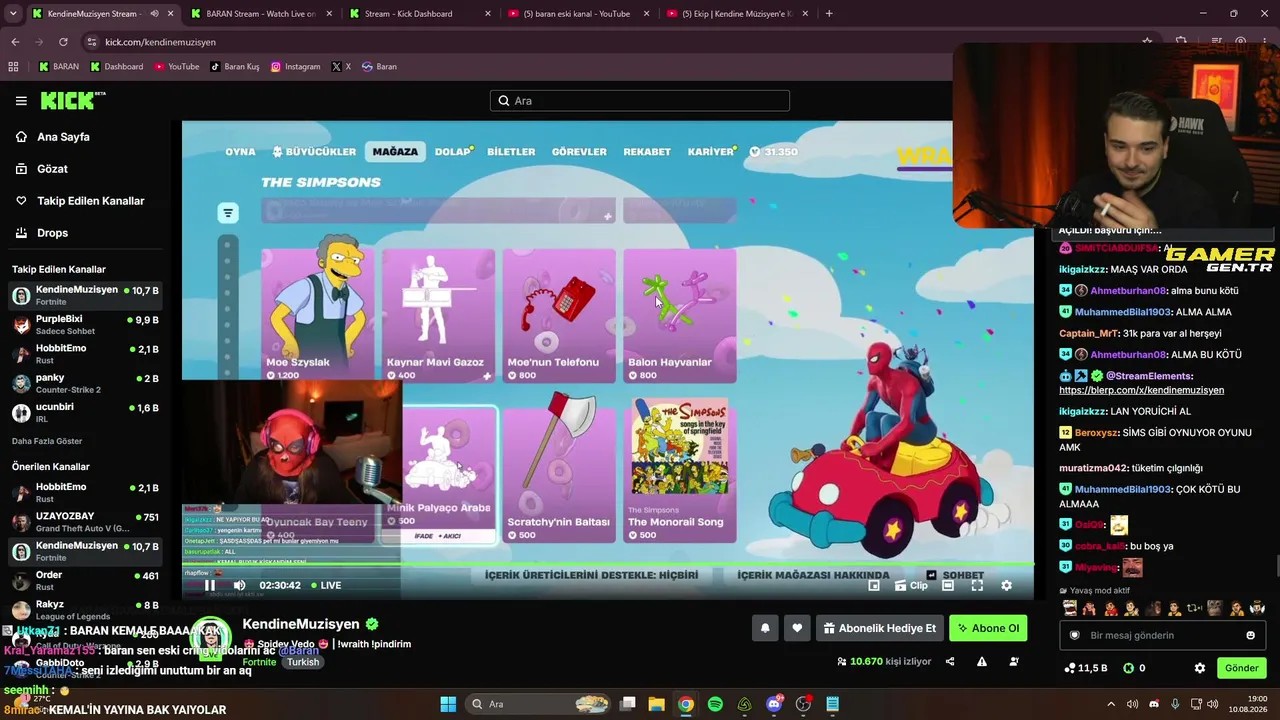Follow channel with the heart button

tap(797, 628)
